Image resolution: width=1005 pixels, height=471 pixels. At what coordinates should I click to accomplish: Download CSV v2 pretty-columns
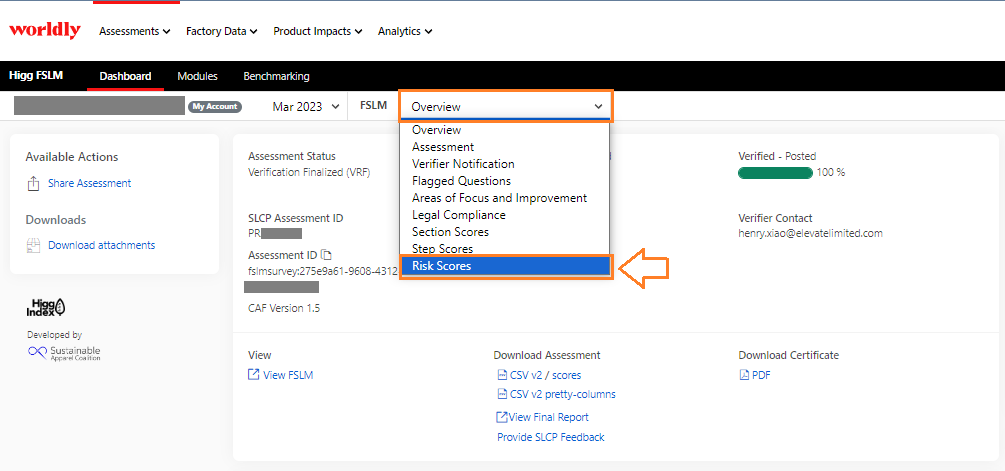coord(562,395)
